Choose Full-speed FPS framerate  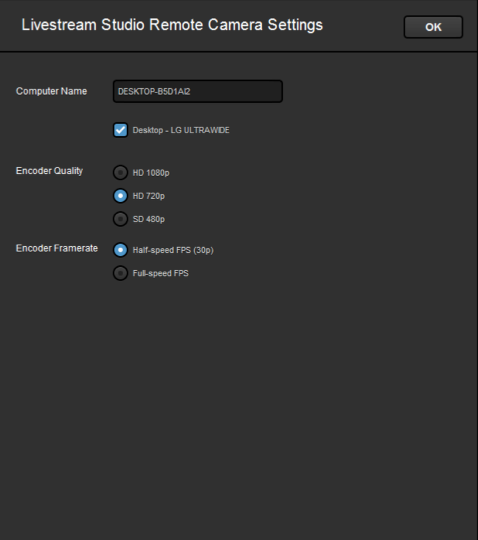click(x=120, y=273)
